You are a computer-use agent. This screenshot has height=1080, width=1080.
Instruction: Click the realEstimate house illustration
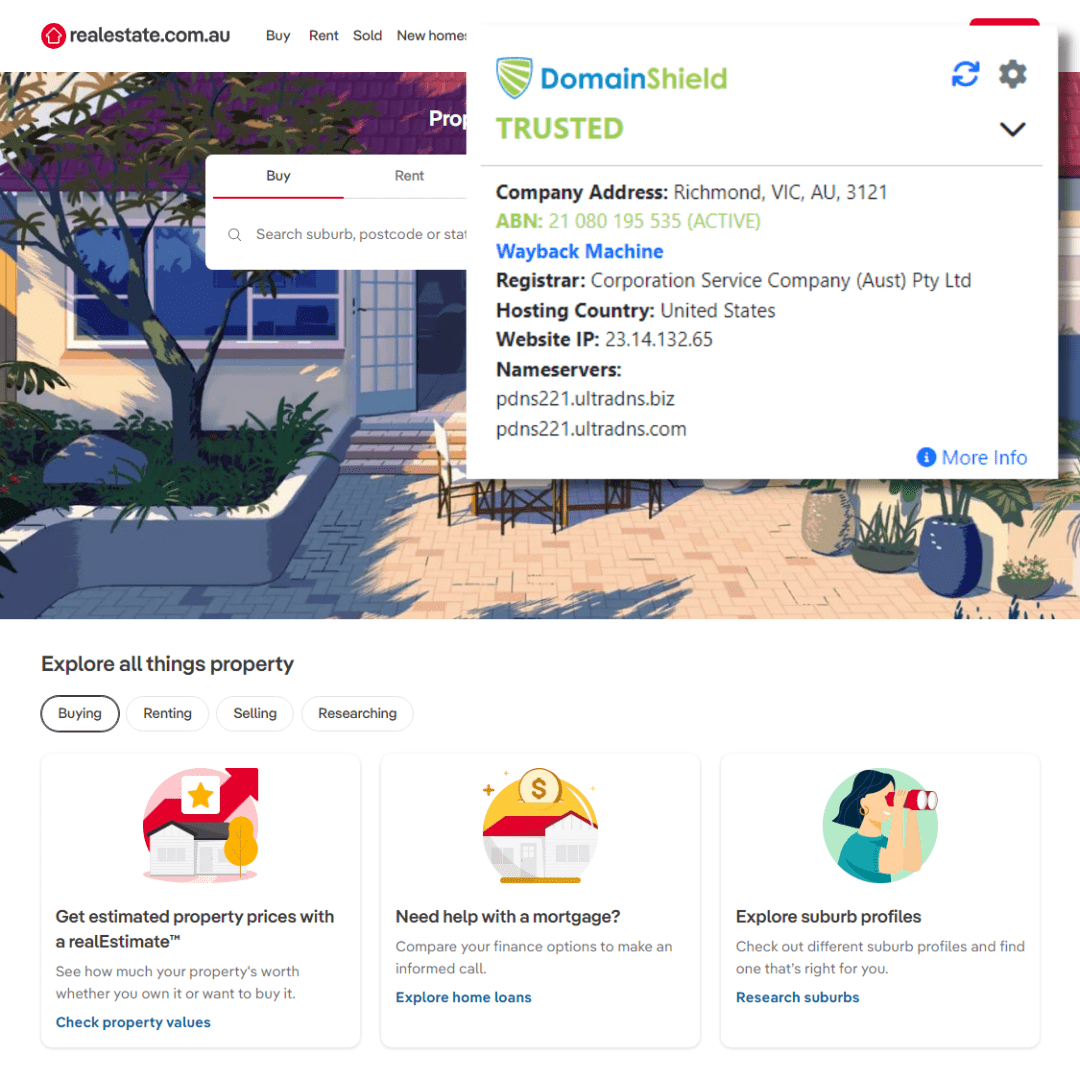[200, 824]
